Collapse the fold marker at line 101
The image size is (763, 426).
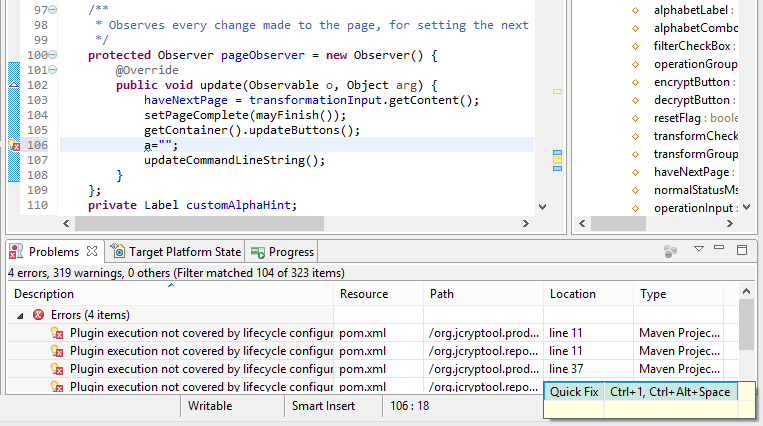pos(53,70)
